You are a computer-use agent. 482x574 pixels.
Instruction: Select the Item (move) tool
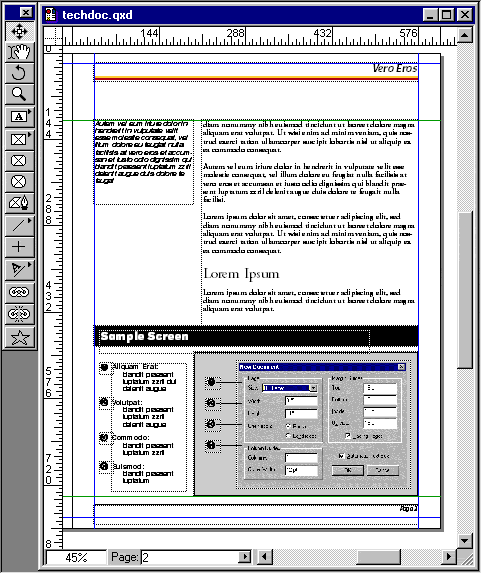pos(19,31)
